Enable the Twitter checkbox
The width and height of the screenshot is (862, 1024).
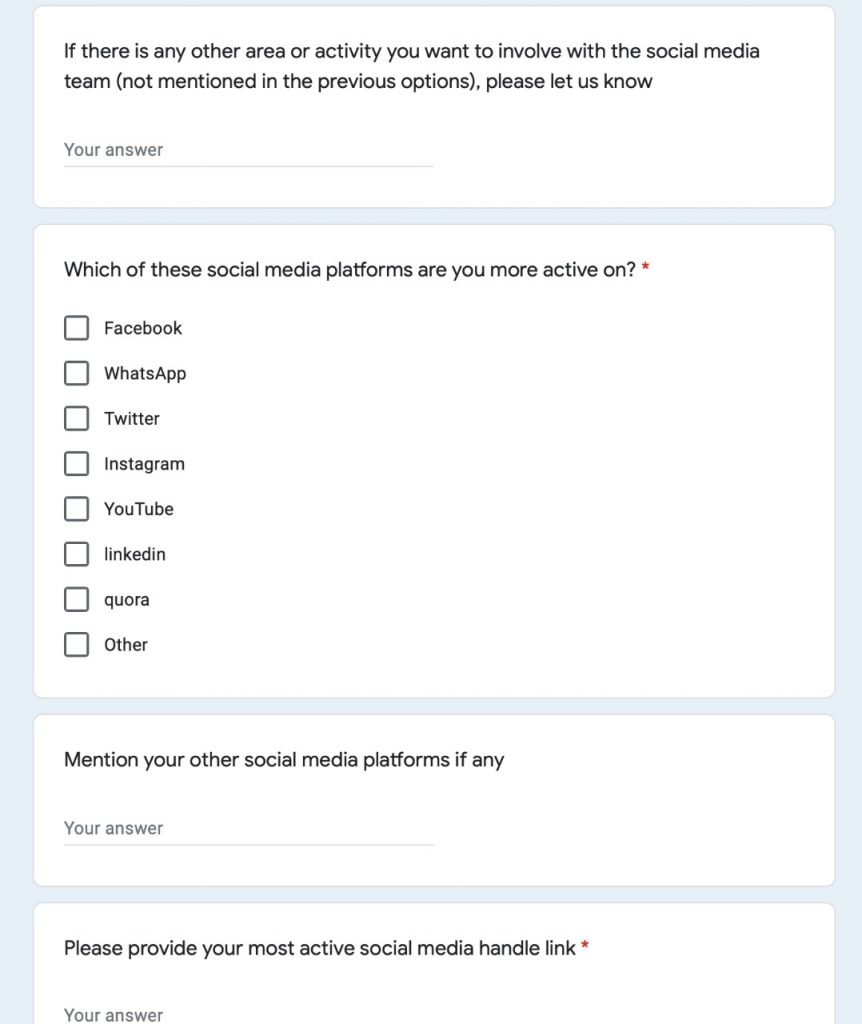point(77,418)
